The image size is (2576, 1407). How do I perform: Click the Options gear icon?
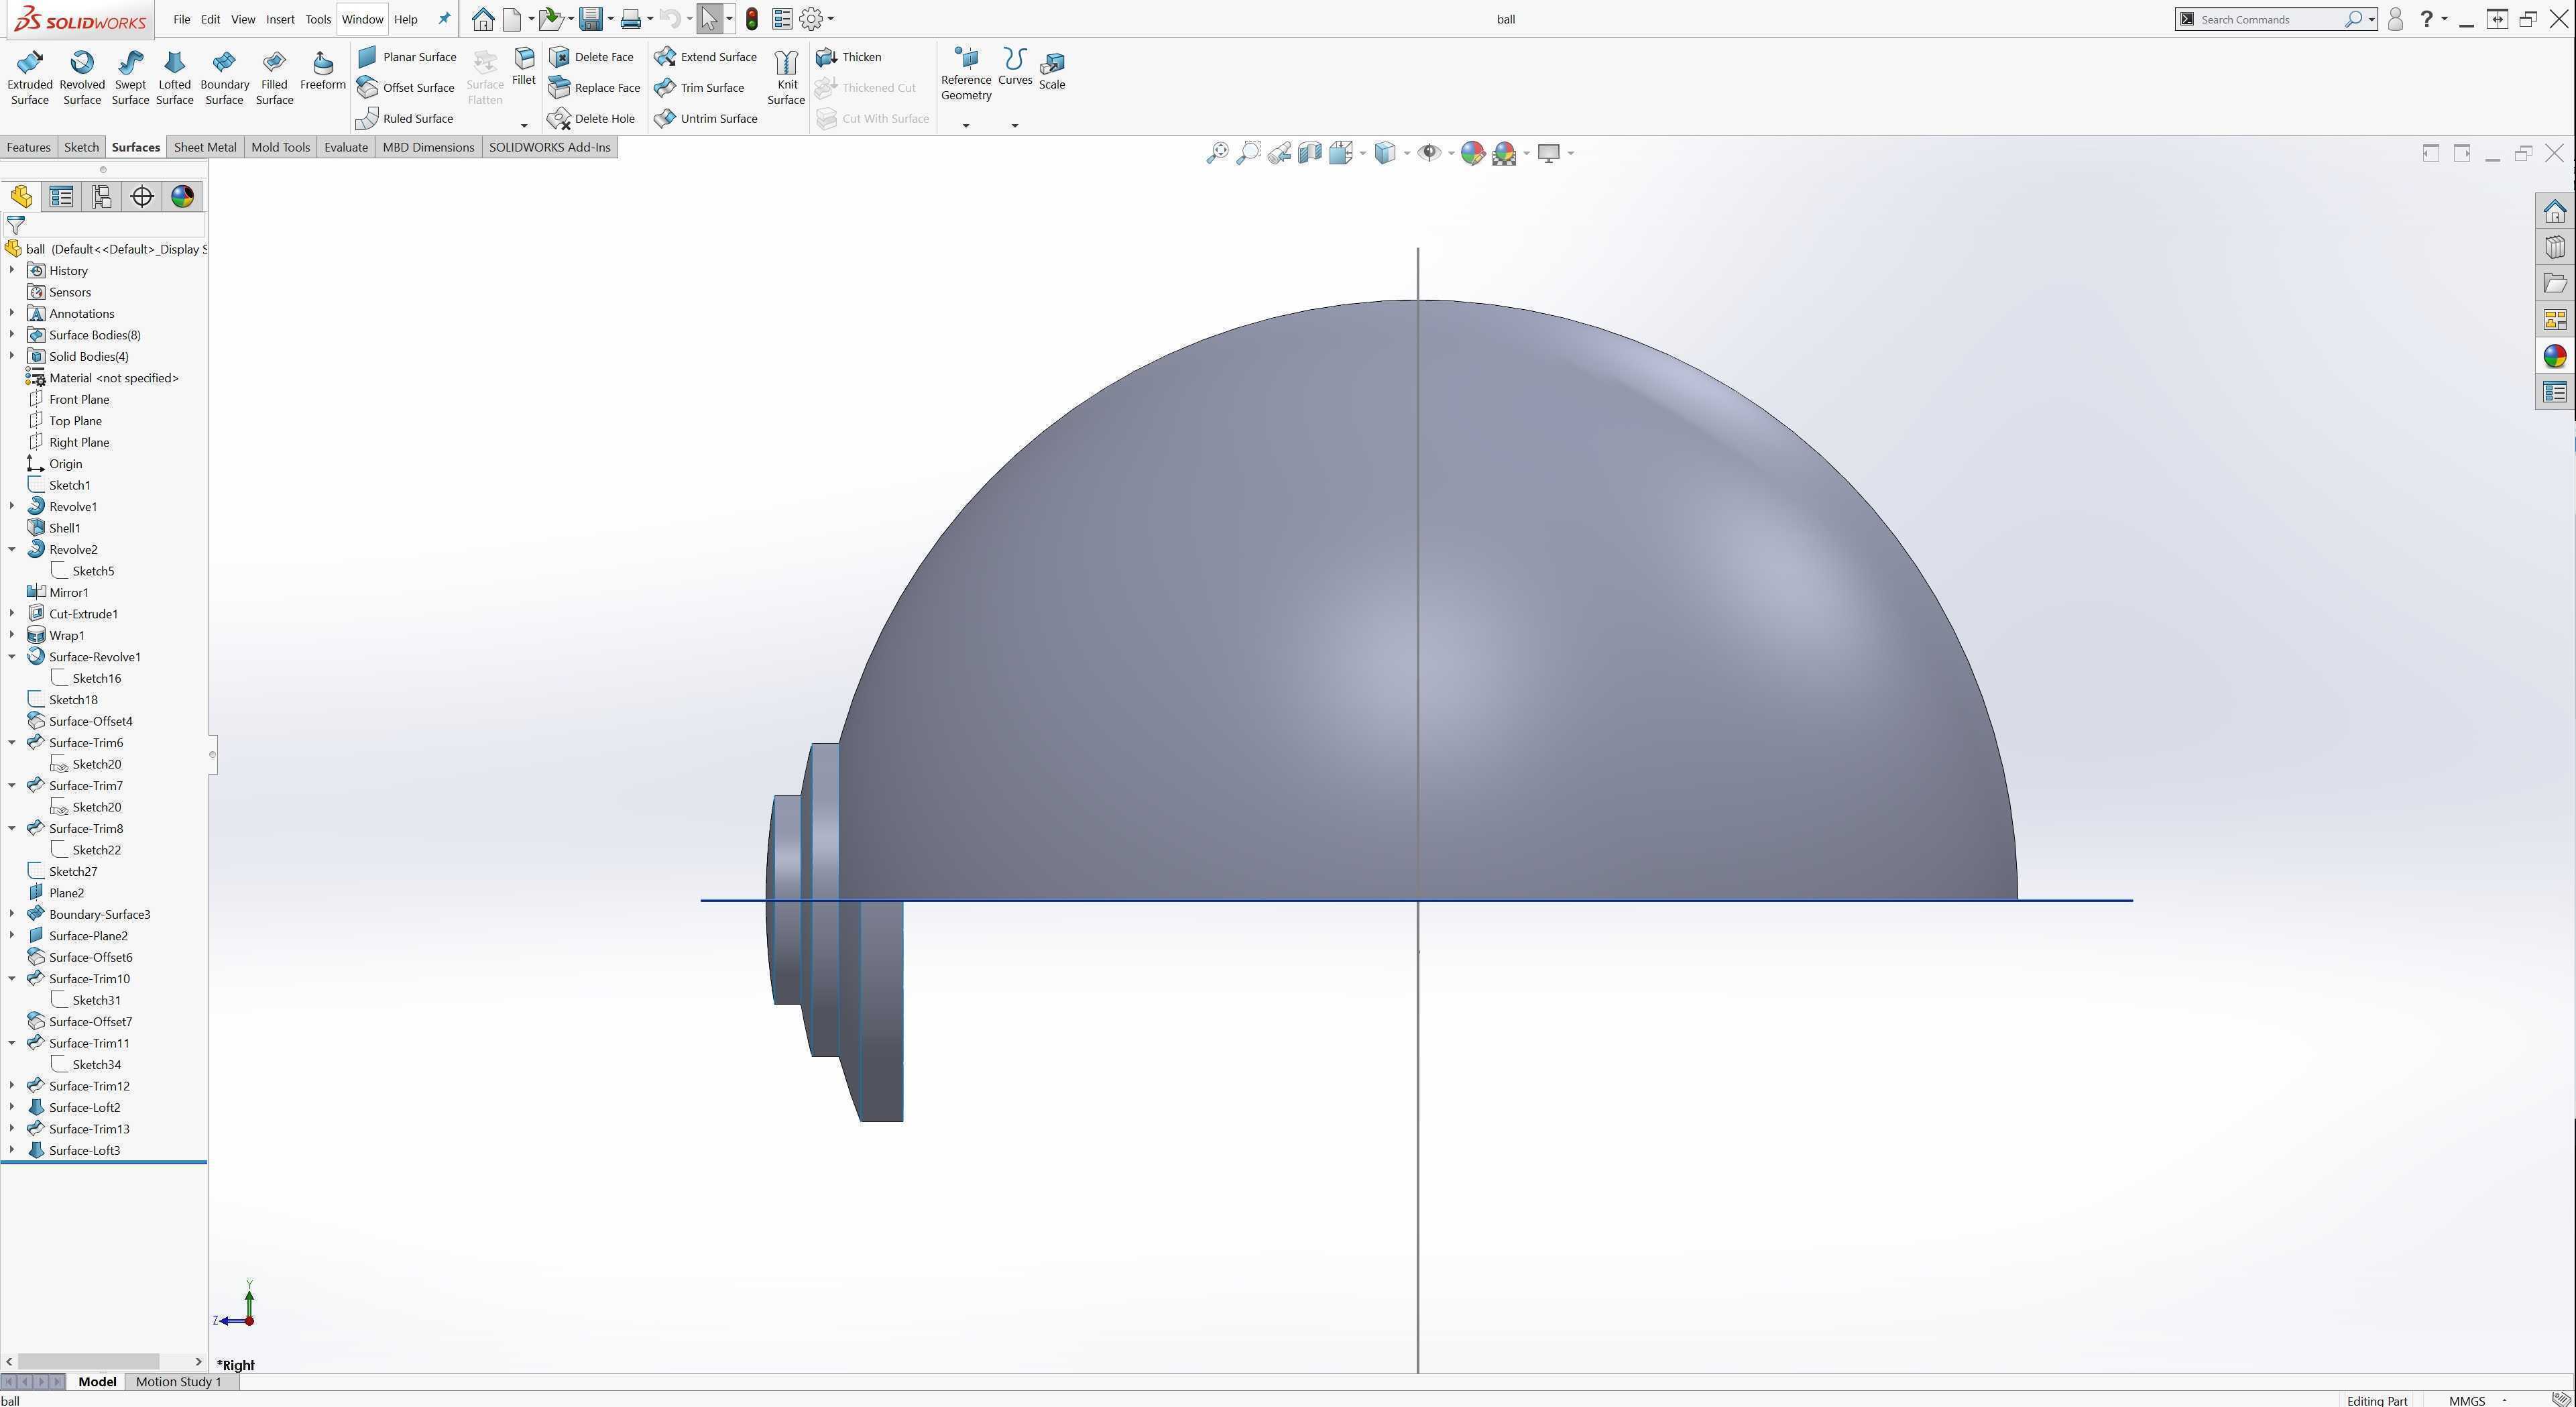coord(811,19)
